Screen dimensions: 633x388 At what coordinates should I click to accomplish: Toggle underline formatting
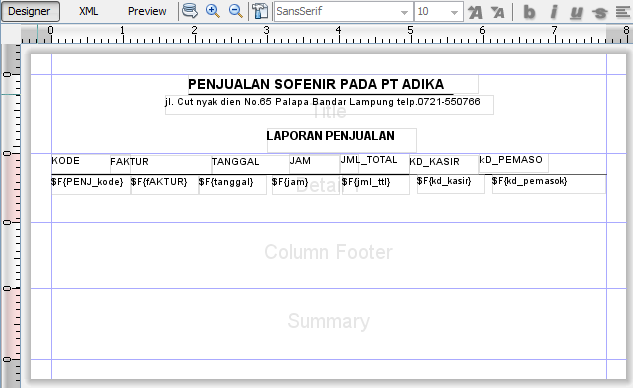coord(576,12)
